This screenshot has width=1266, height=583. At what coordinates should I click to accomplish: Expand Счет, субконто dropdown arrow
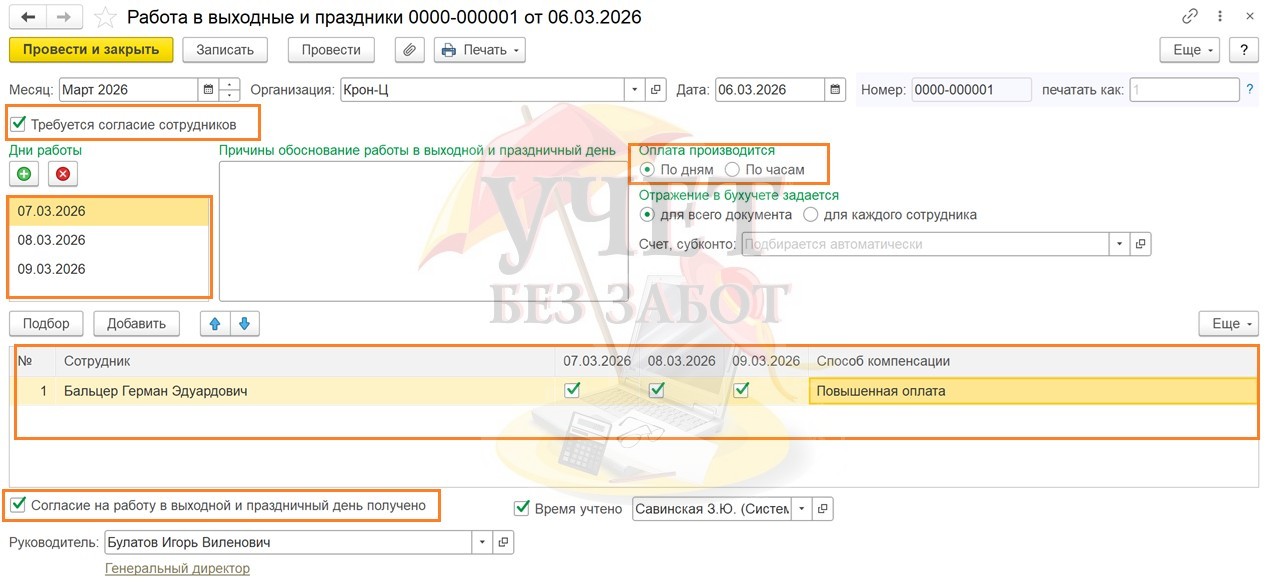click(1119, 244)
